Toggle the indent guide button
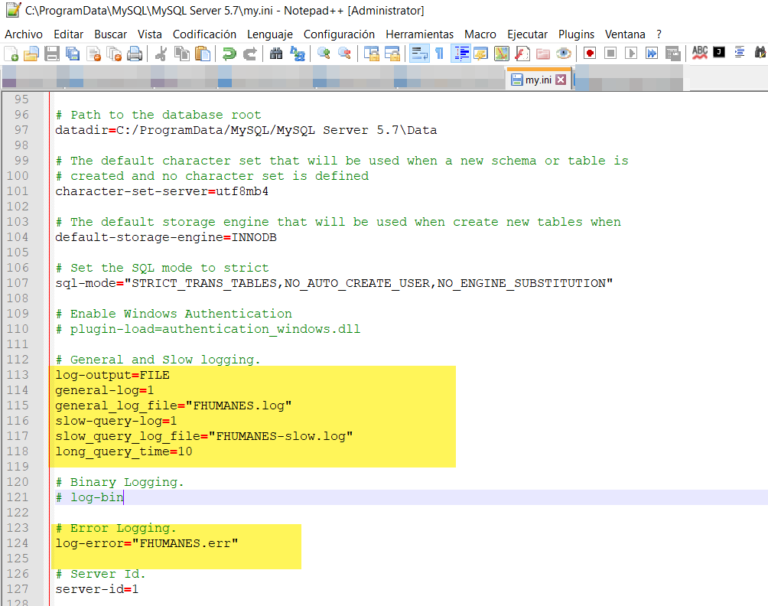768x606 pixels. coord(460,54)
